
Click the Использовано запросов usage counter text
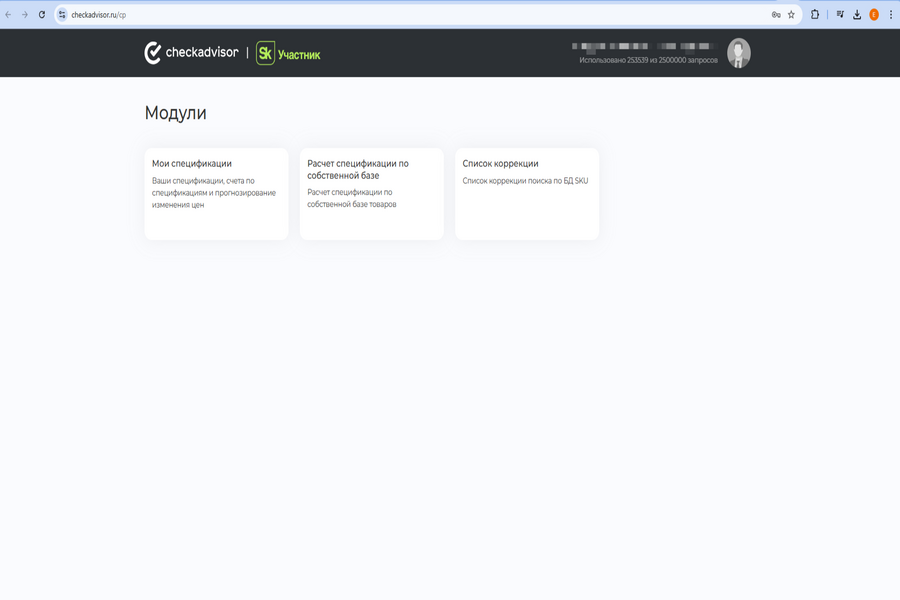[648, 60]
